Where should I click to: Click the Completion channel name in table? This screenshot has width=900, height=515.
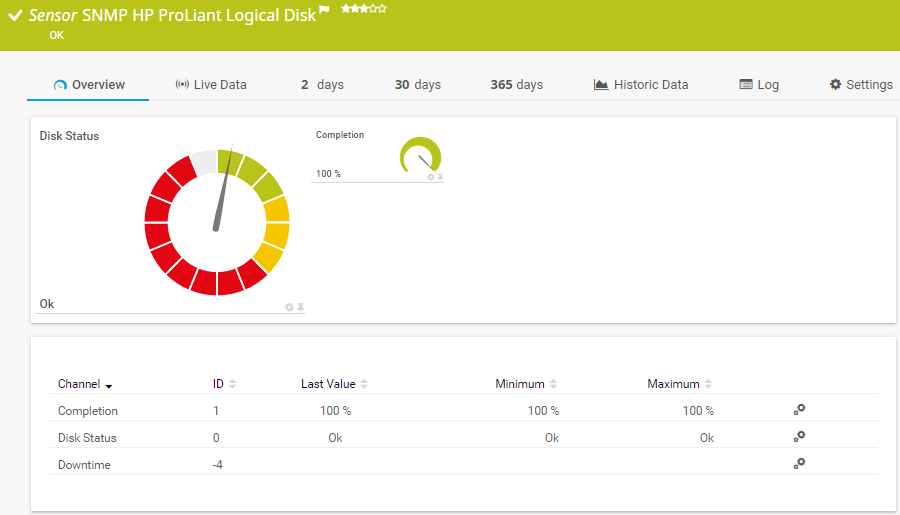(x=88, y=411)
